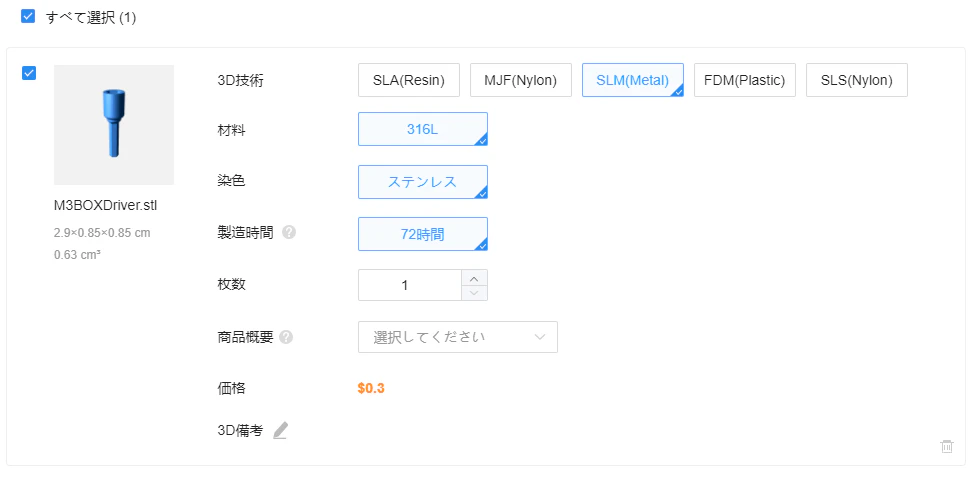
Task: Open the 商品概要 dropdown menu
Action: 458,337
